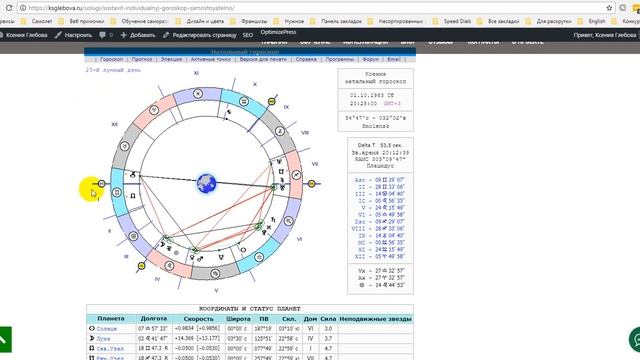Click the GMT+3 time zone link

pos(392,104)
